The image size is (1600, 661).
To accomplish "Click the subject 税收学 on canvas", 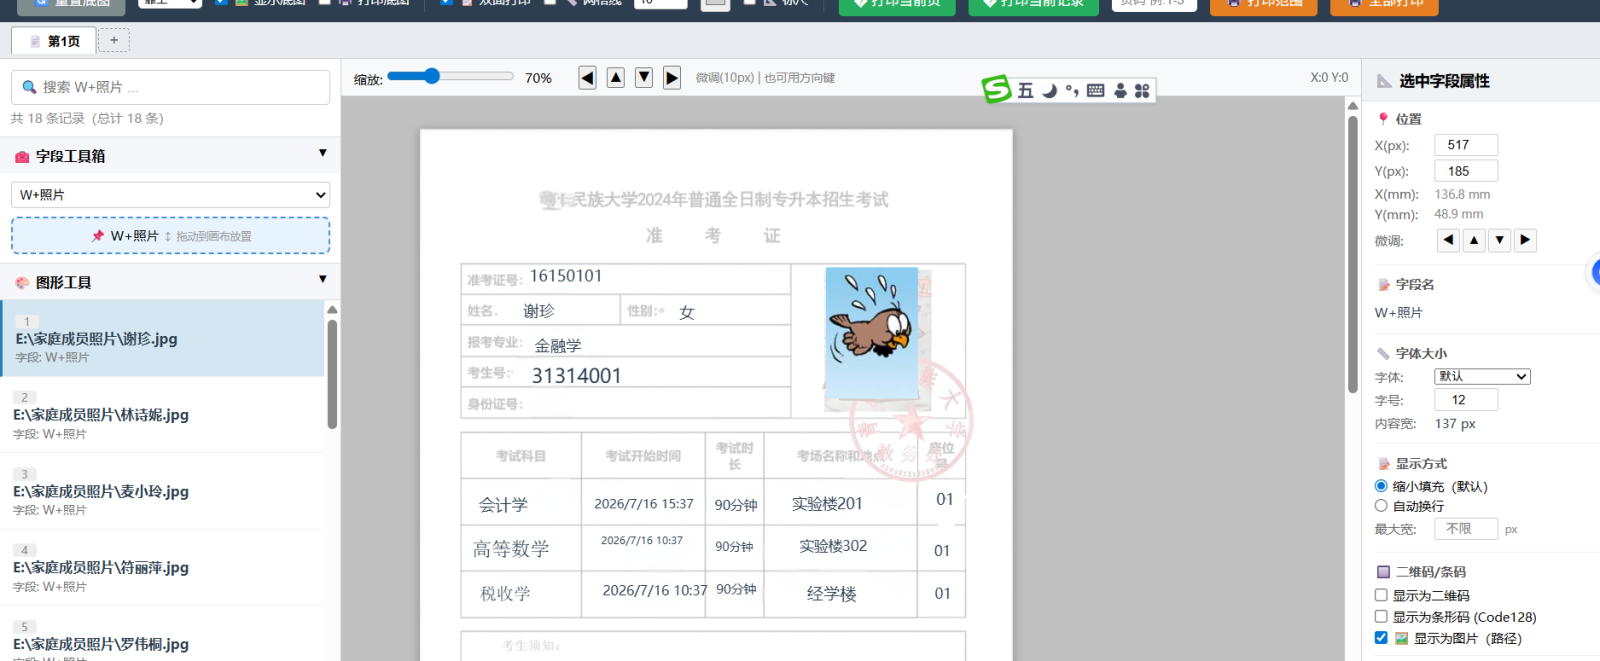I will [506, 594].
